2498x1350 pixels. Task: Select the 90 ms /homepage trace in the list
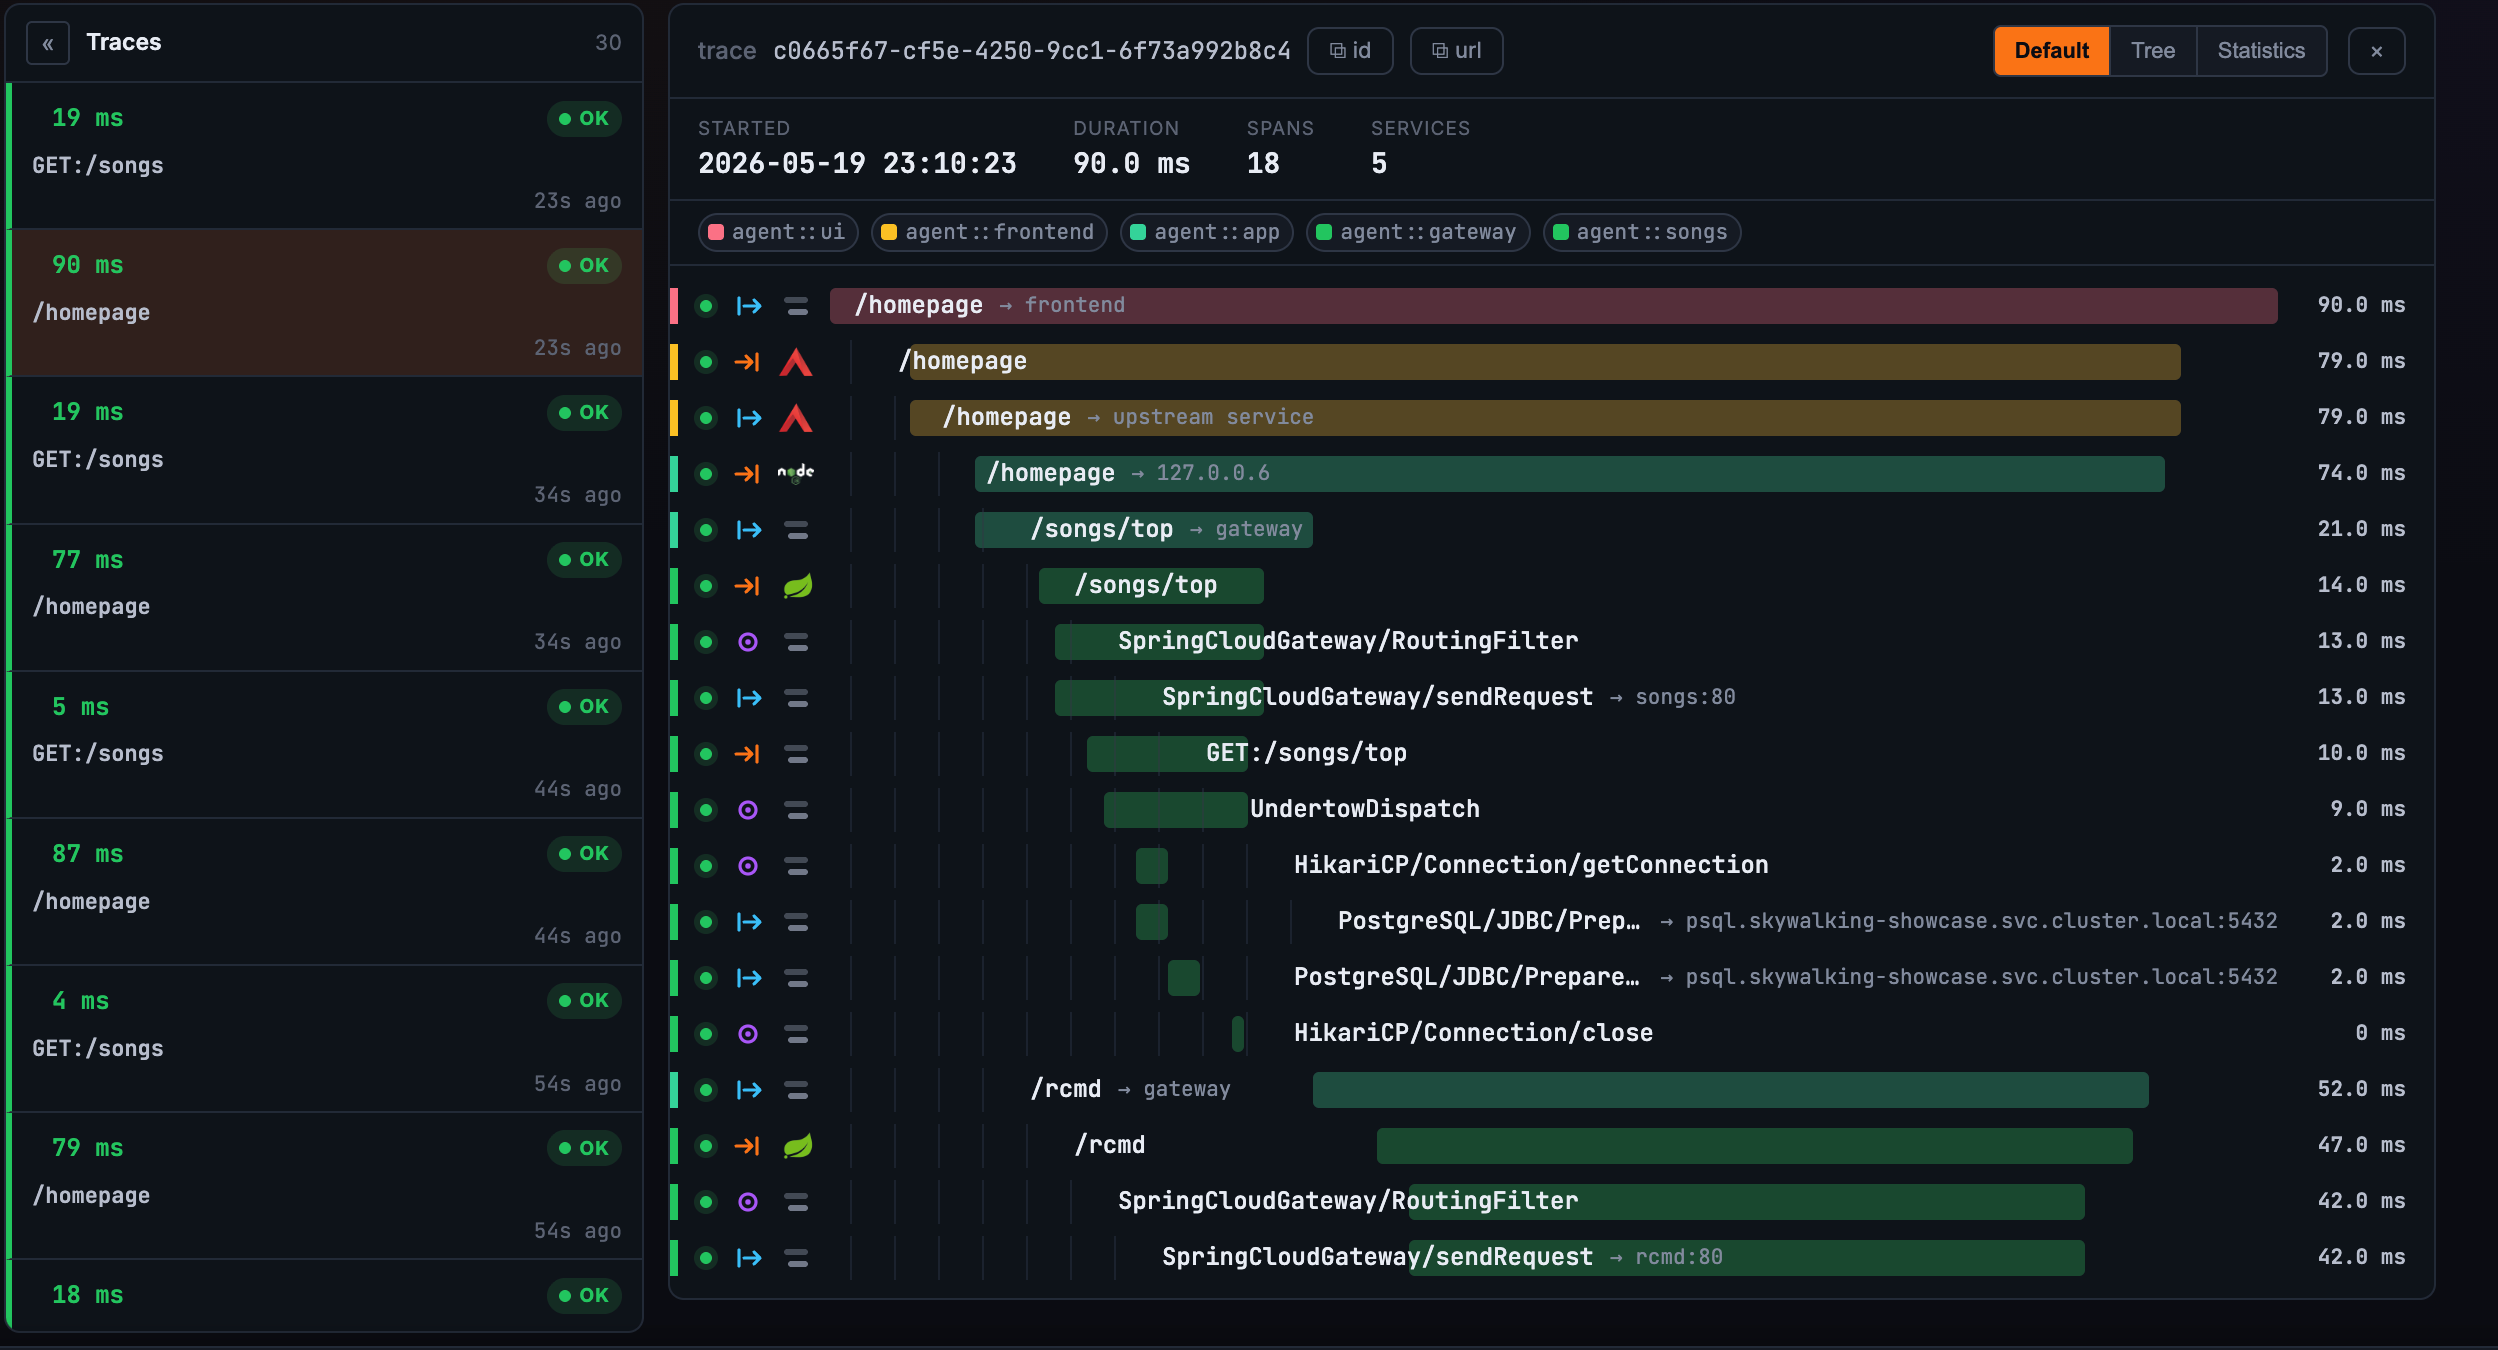coord(325,303)
